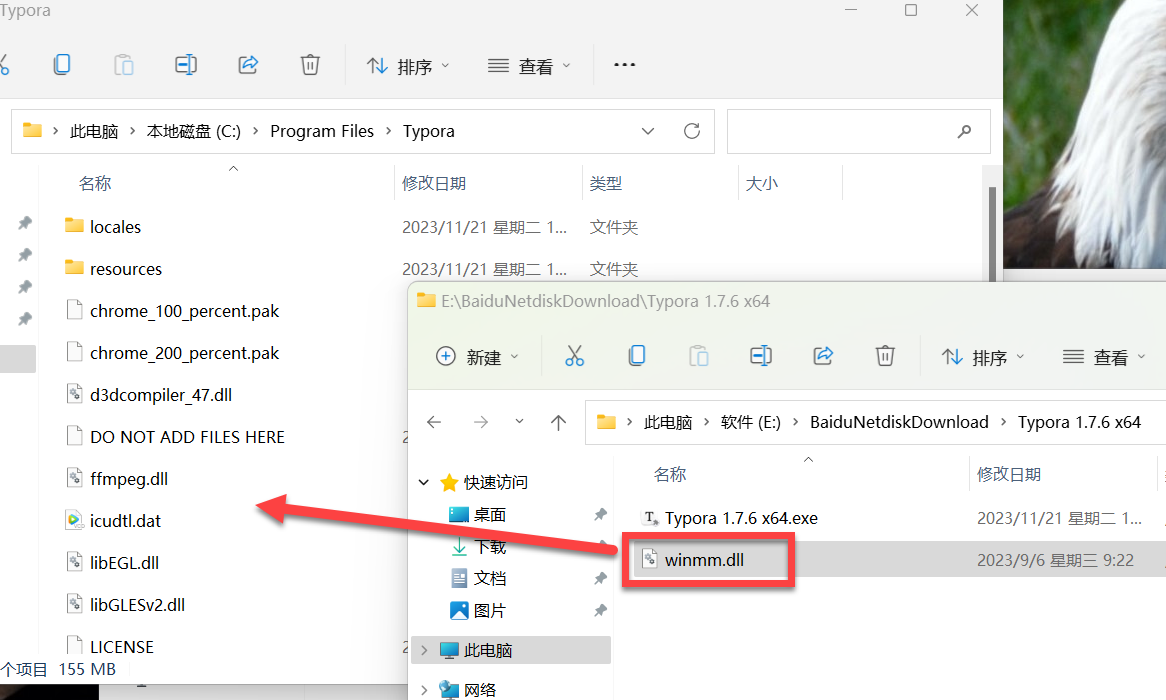The image size is (1166, 700).
Task: Open 文档 in quick access sidebar
Action: point(490,578)
